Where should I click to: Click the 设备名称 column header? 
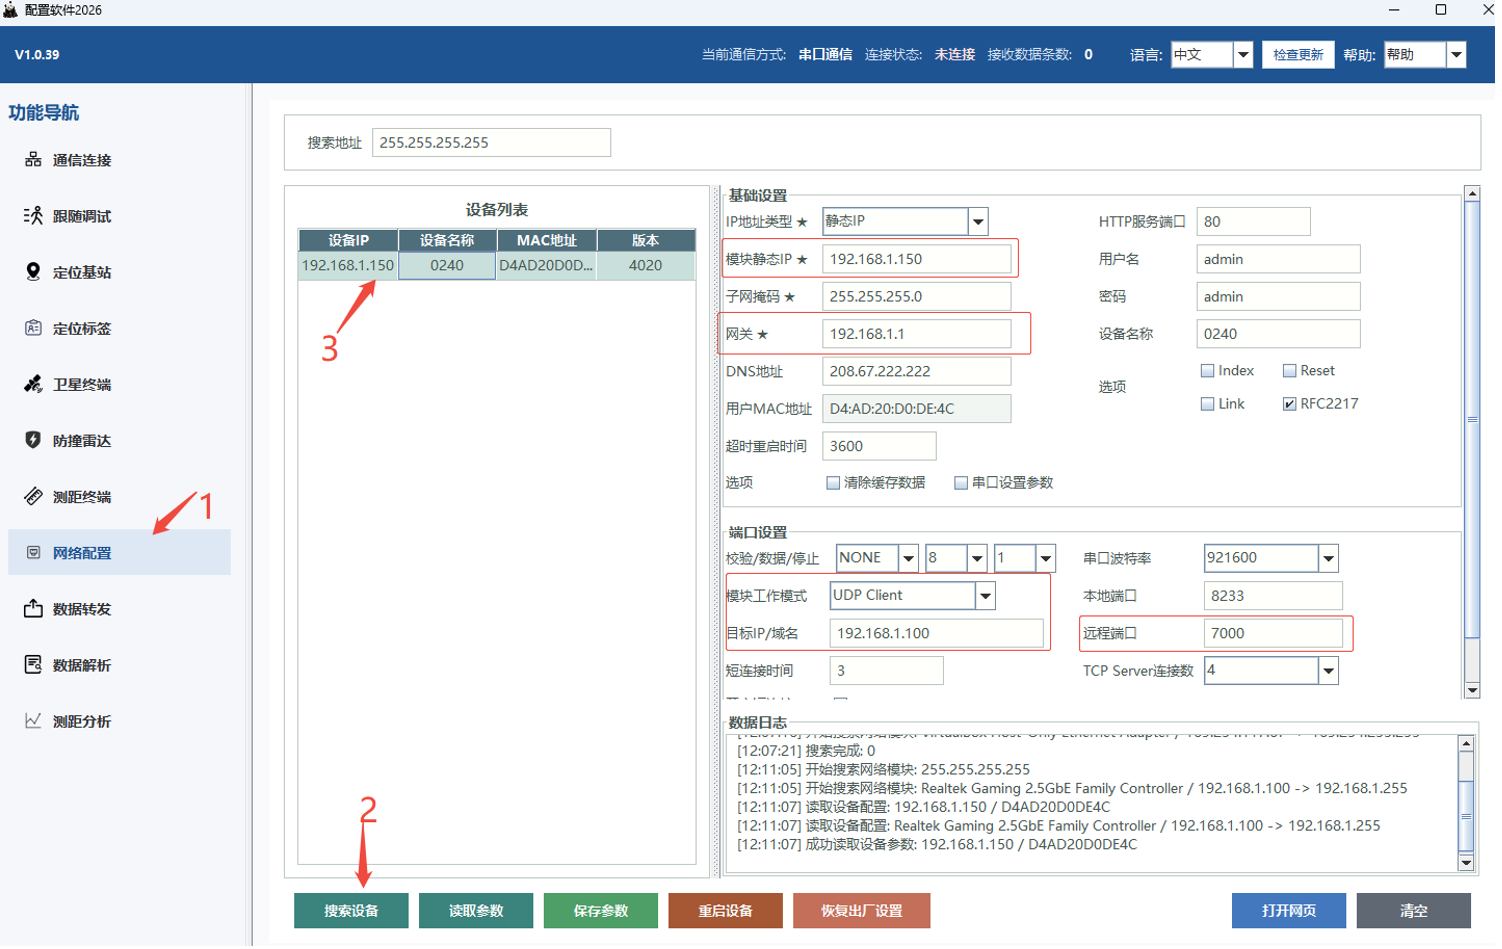pyautogui.click(x=447, y=241)
